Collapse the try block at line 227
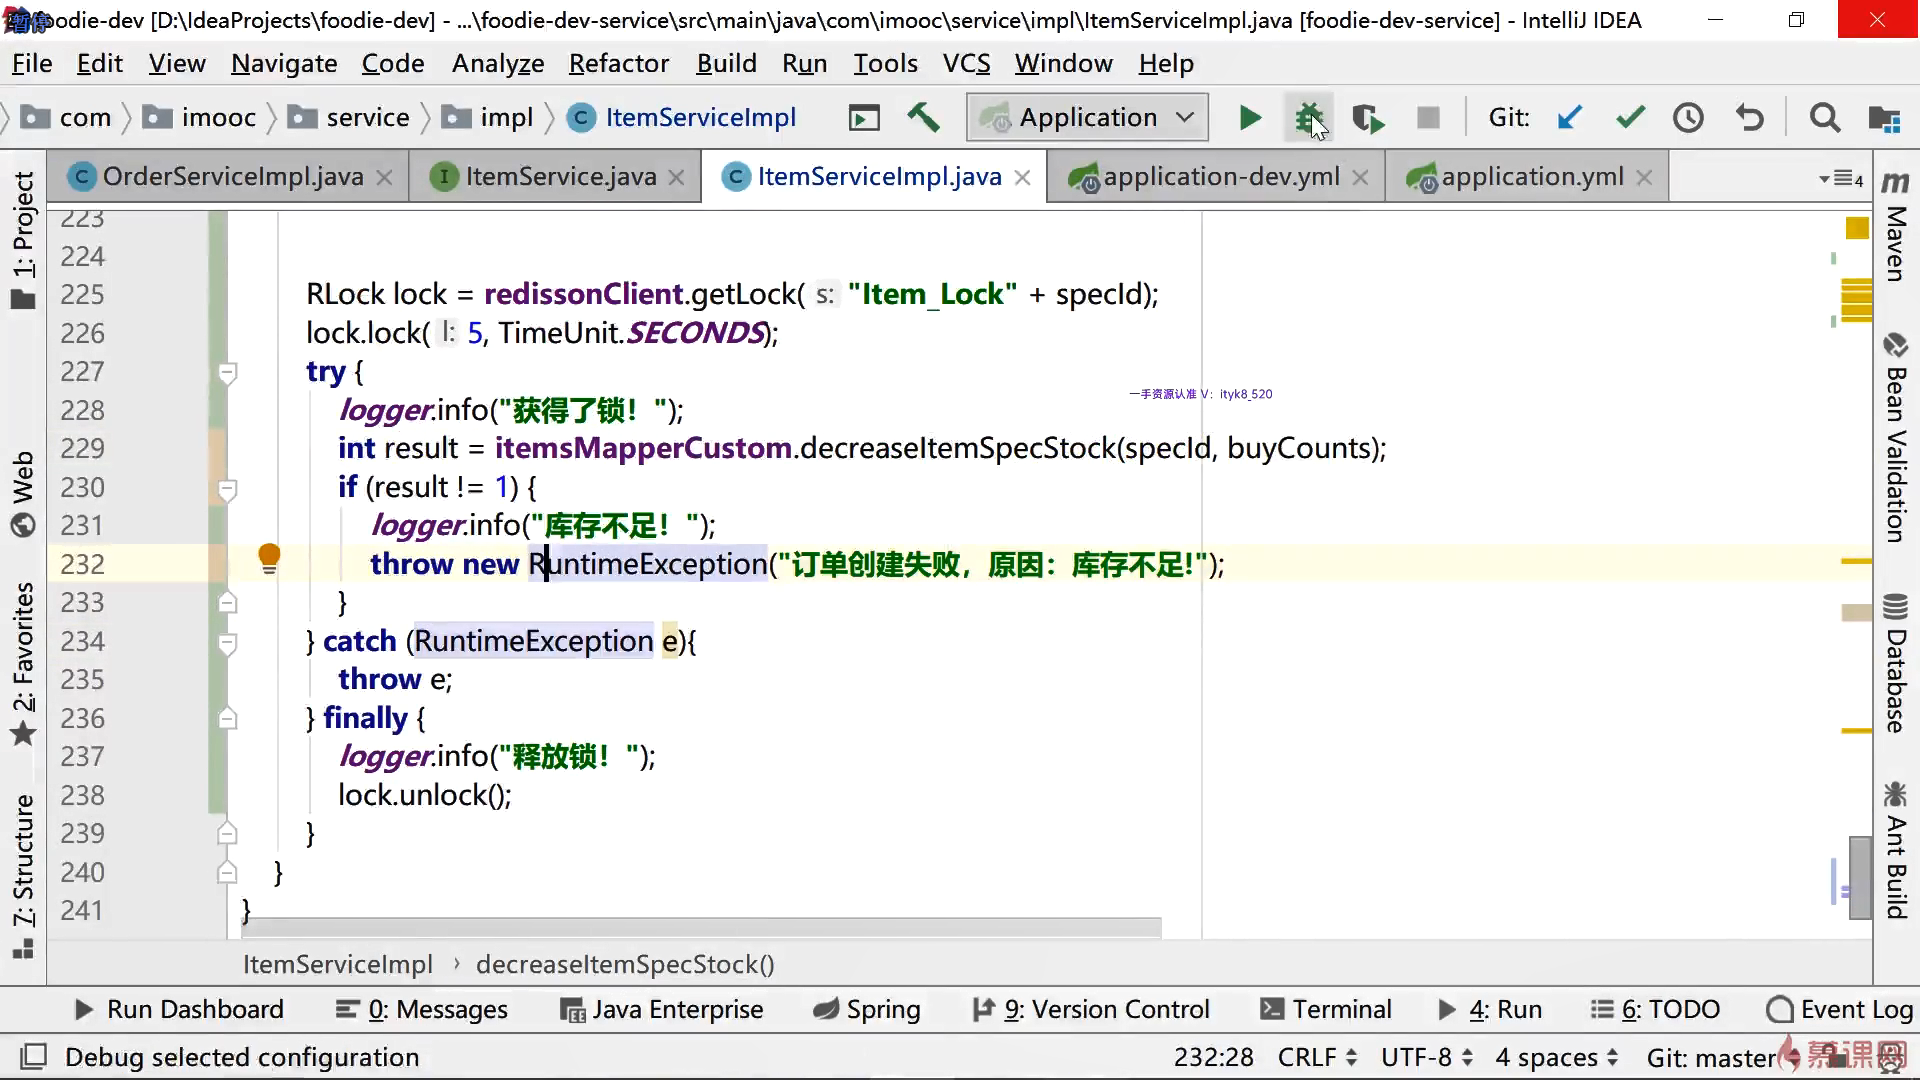 pos(228,373)
